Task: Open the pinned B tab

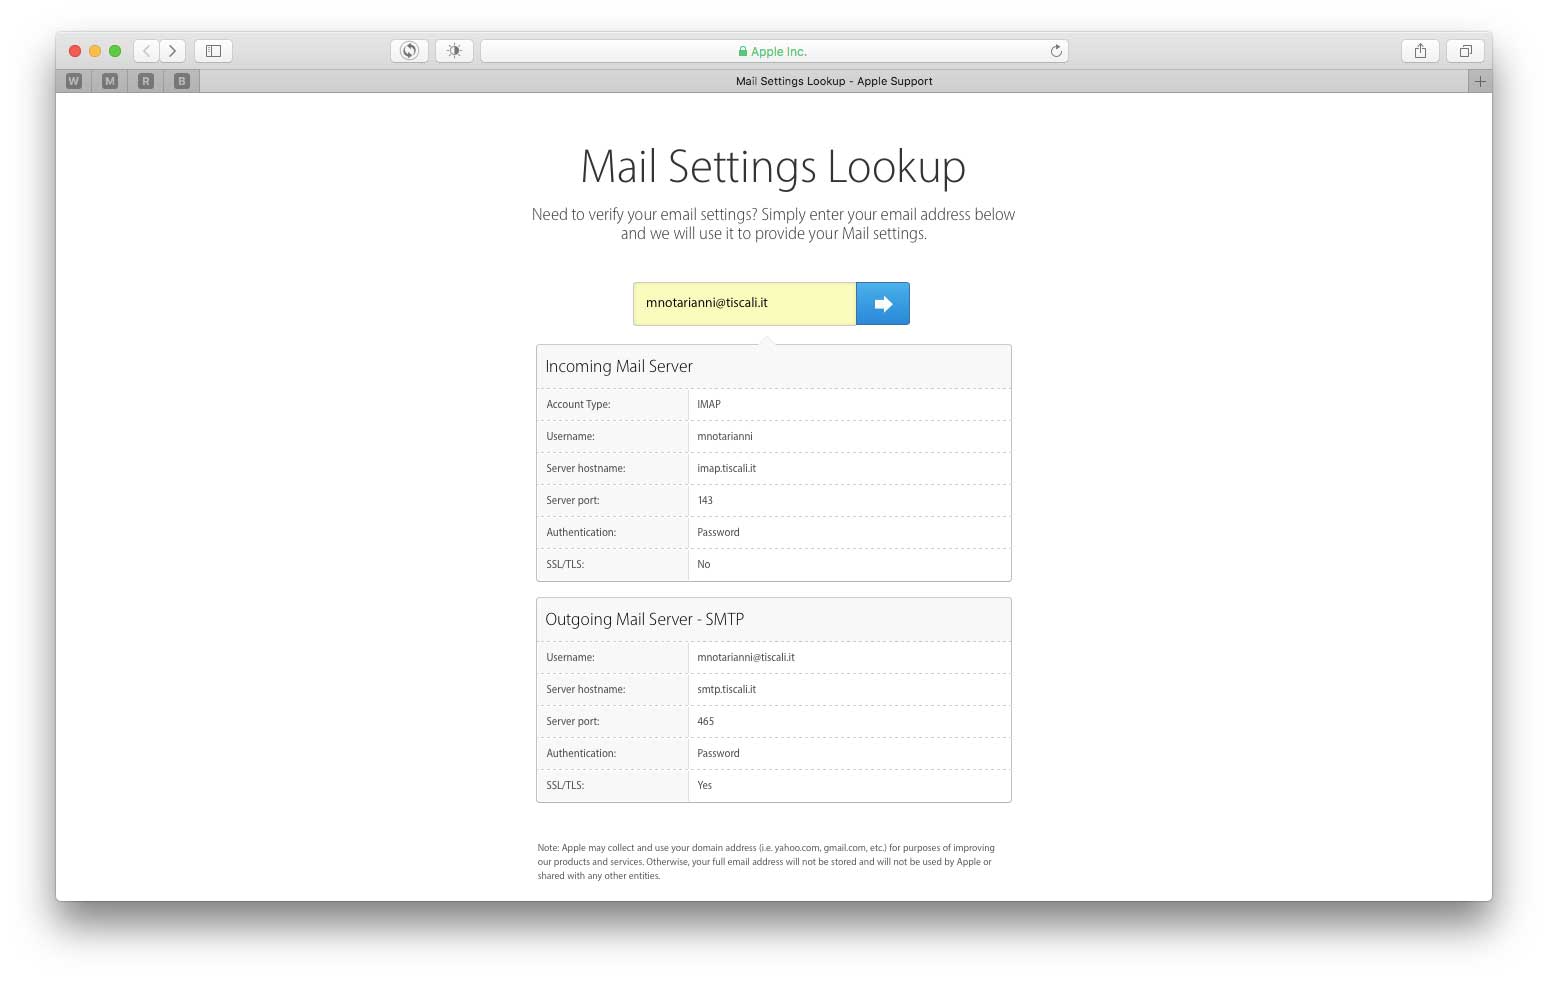Action: point(182,81)
